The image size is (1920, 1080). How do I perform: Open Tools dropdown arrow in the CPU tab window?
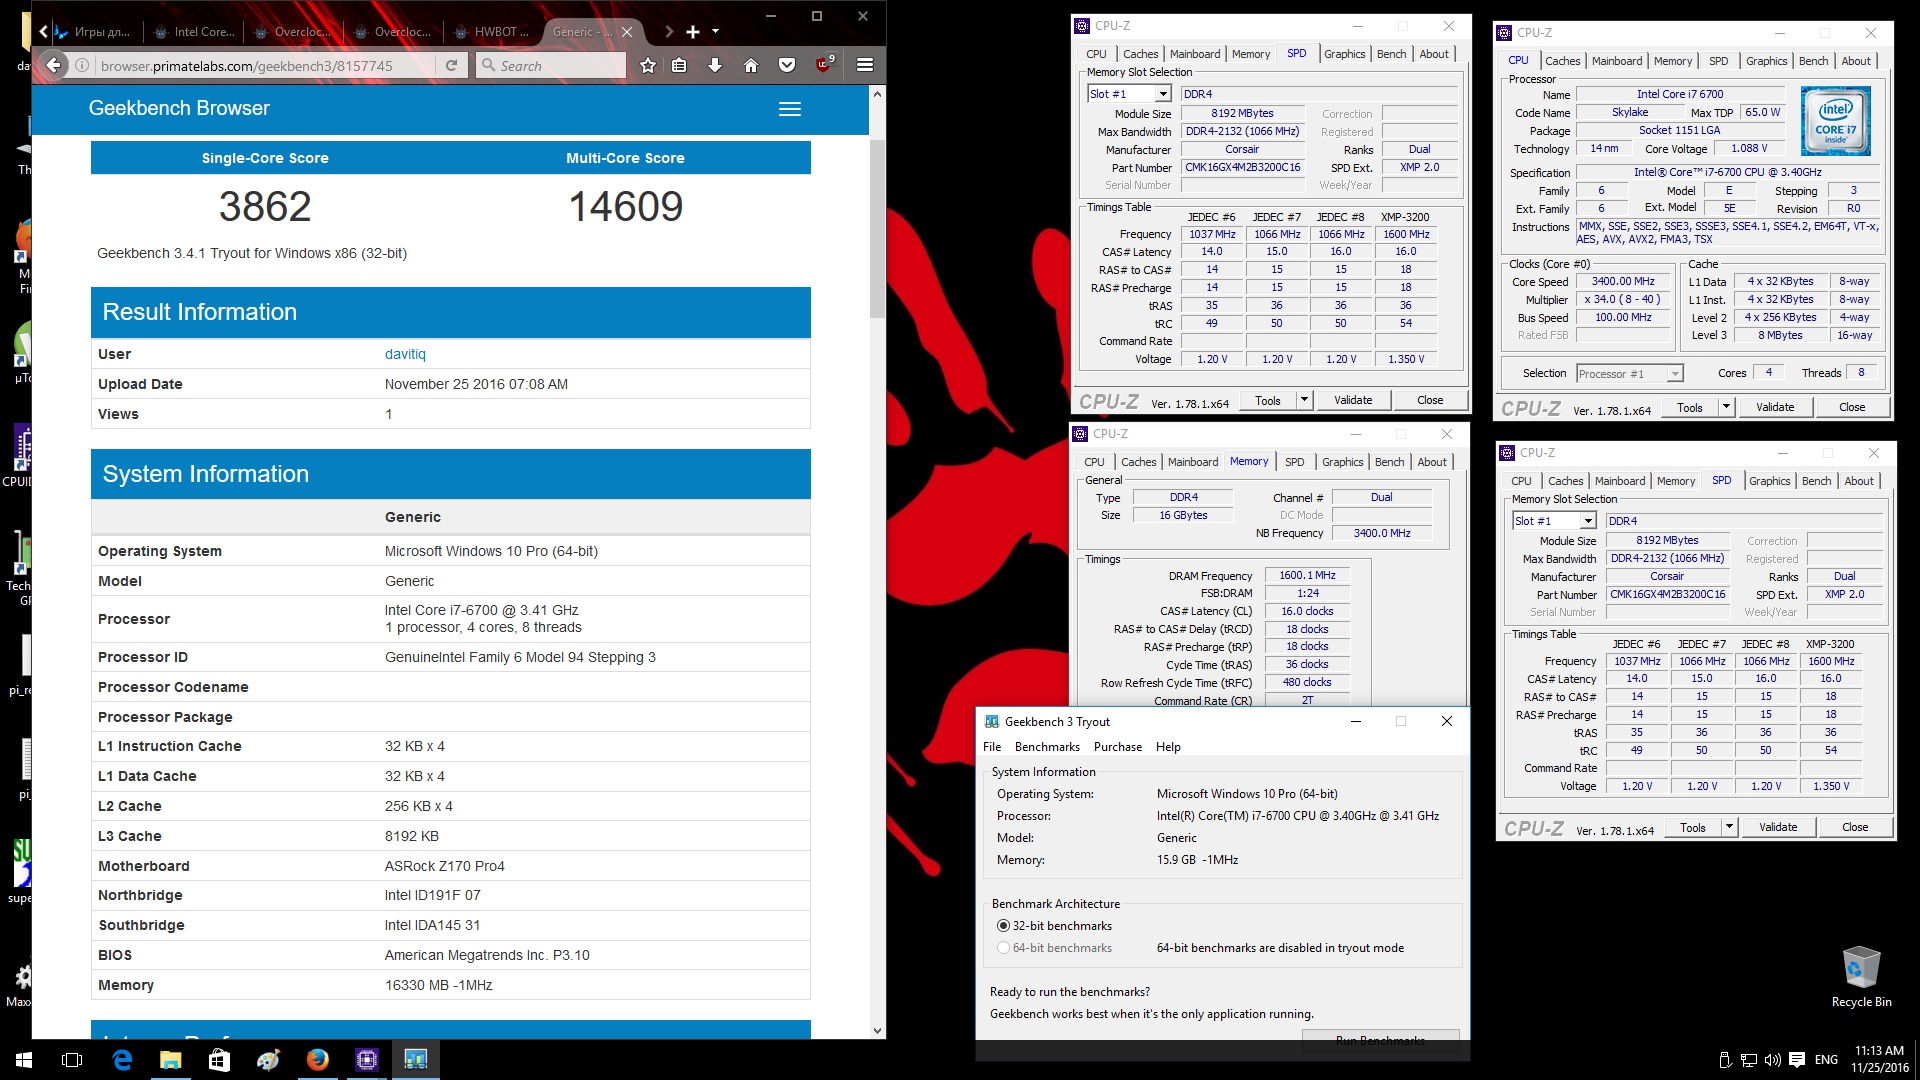tap(1726, 407)
